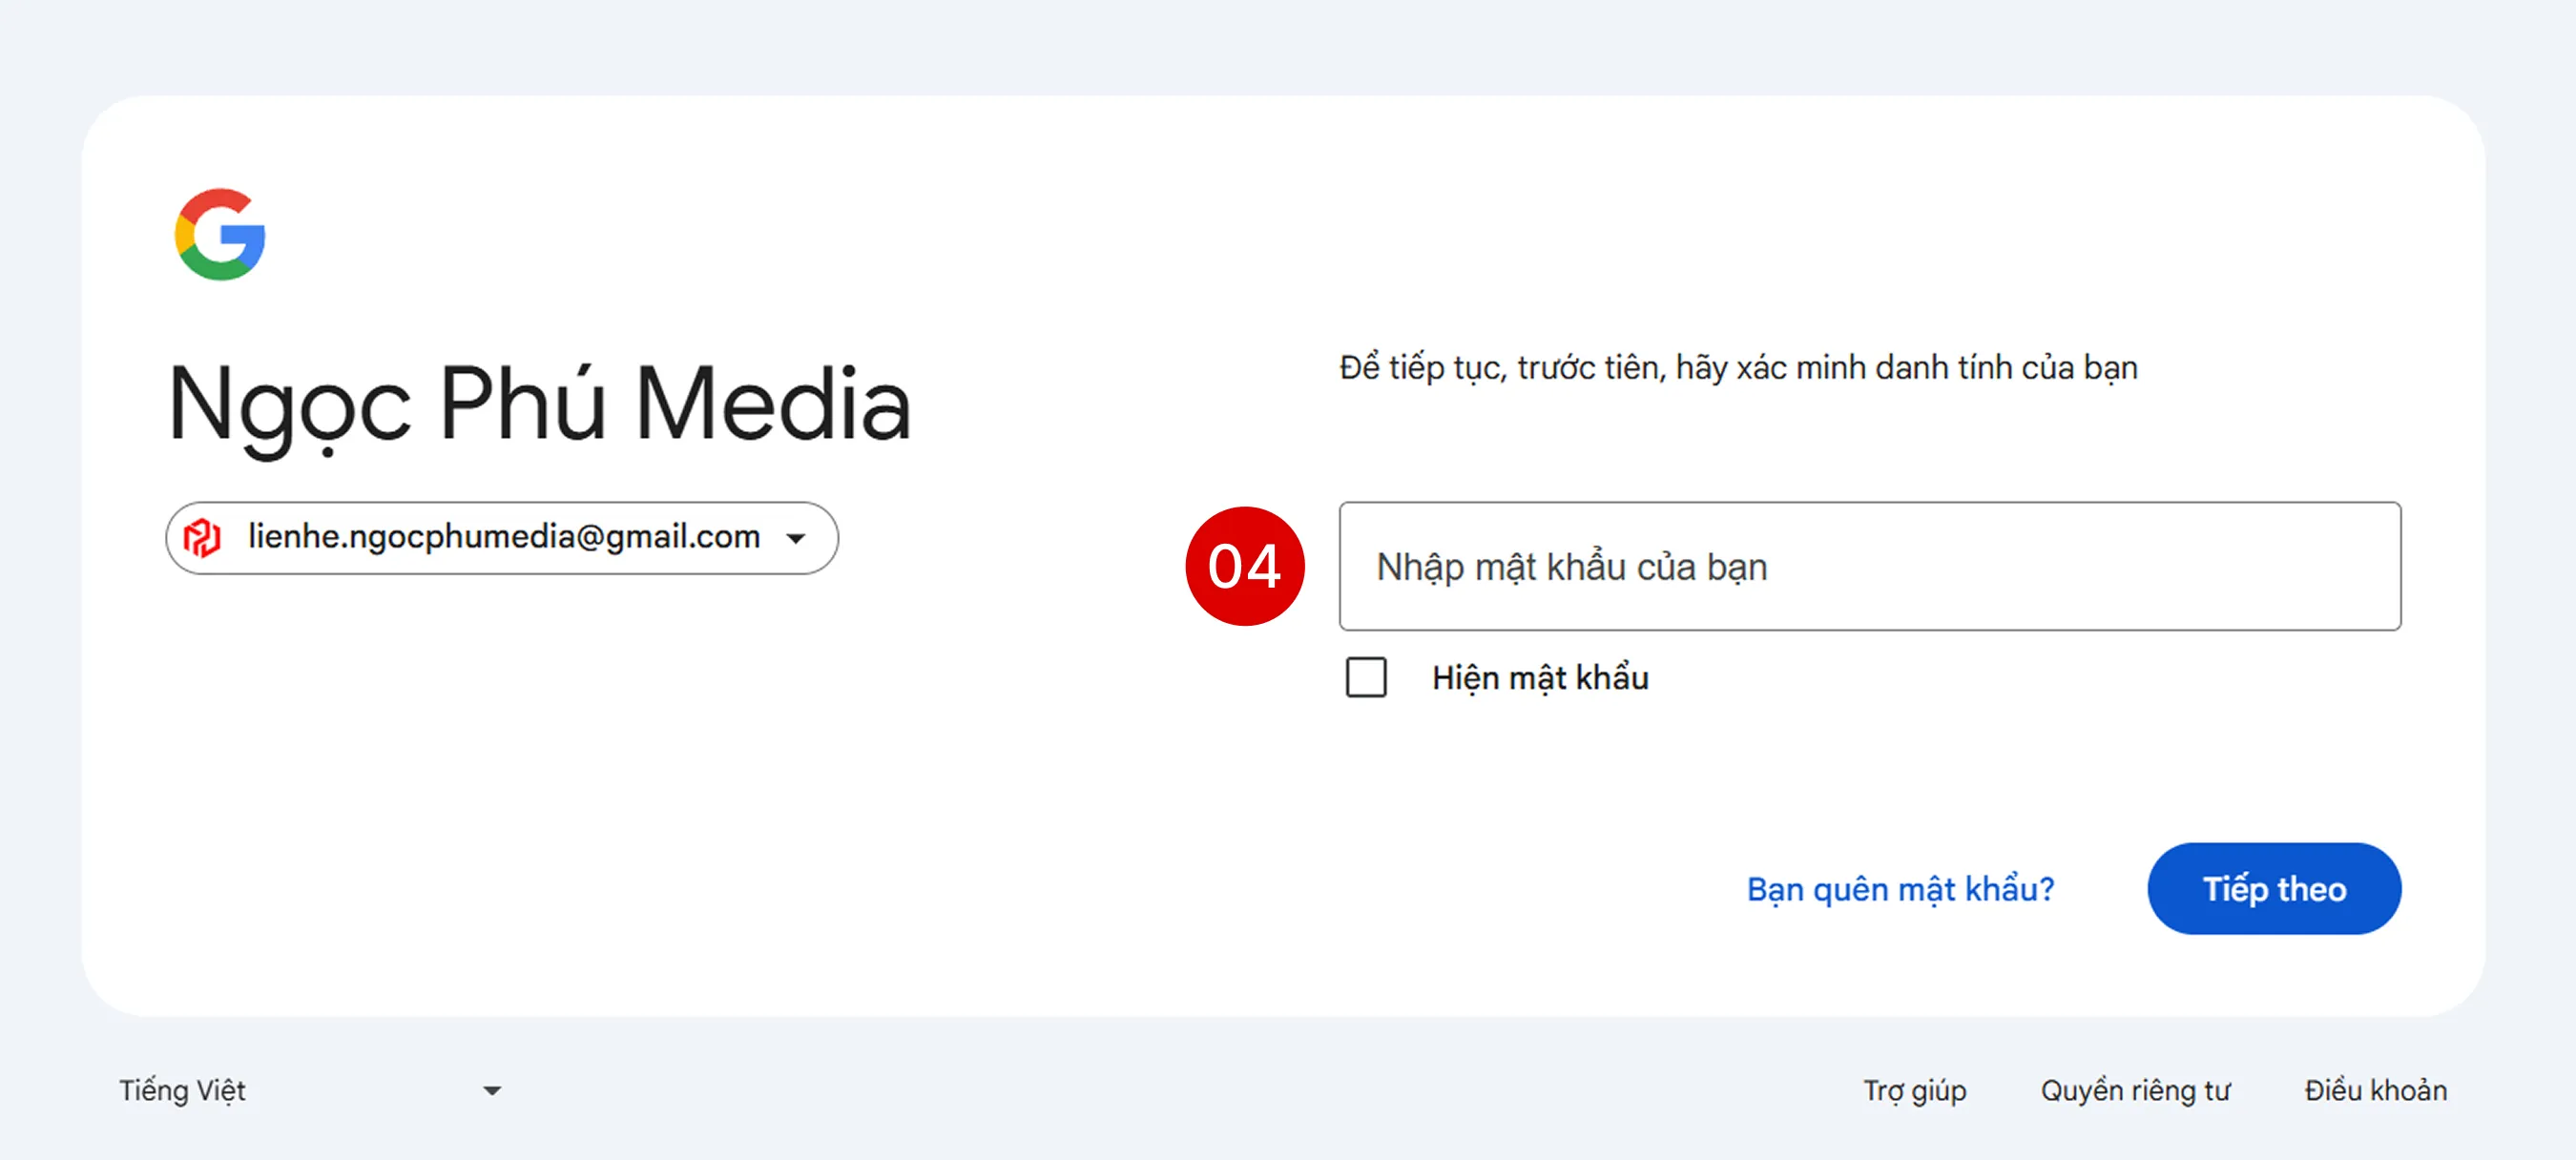Focus the Nhập mật khẩu của bạn field

(x=1870, y=566)
